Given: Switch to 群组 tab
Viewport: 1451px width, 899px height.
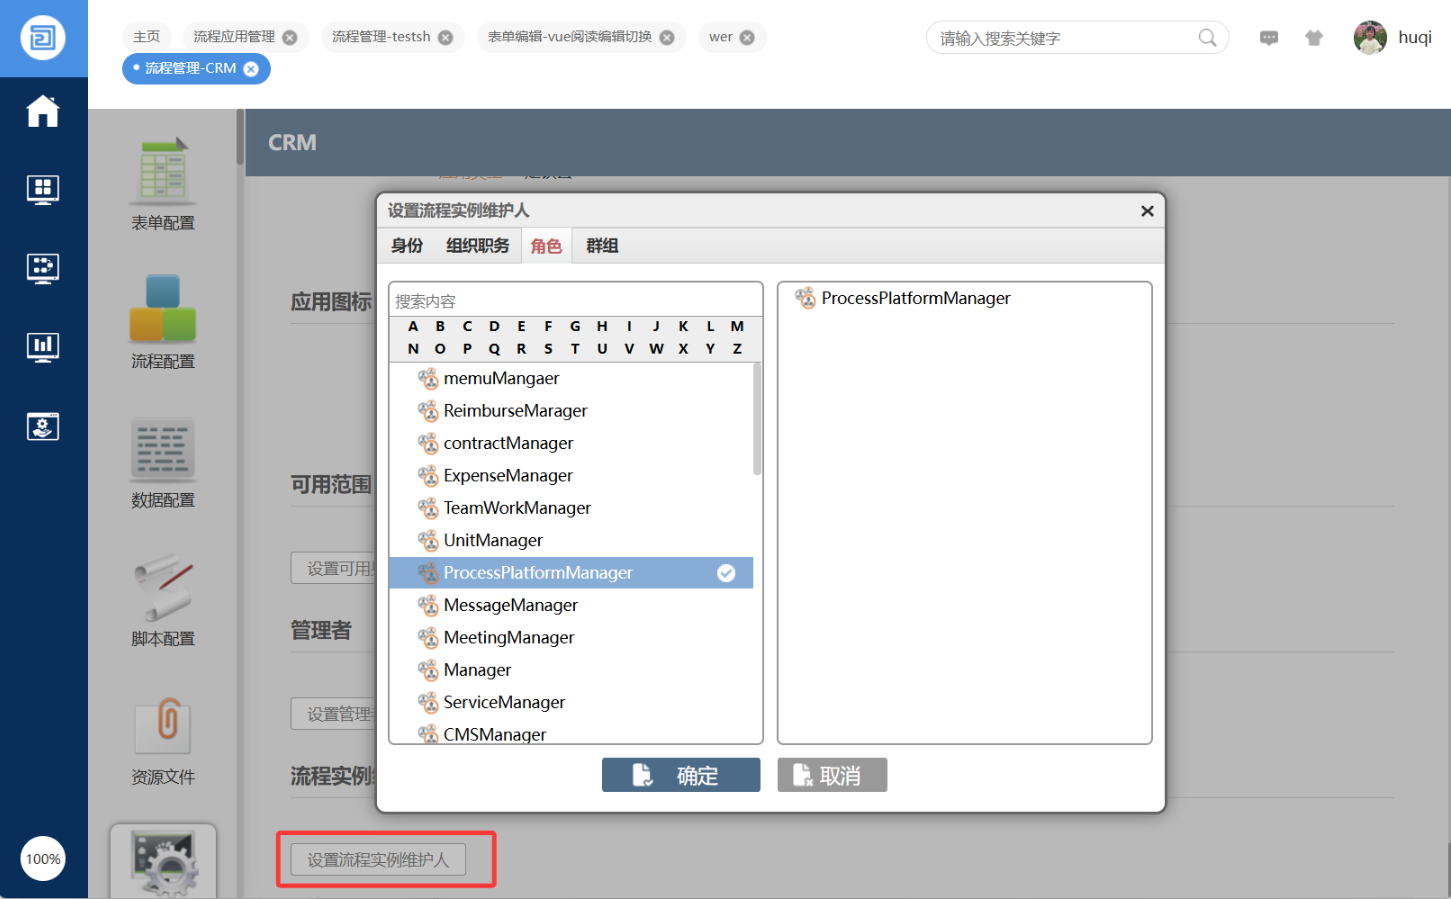Looking at the screenshot, I should pos(602,246).
